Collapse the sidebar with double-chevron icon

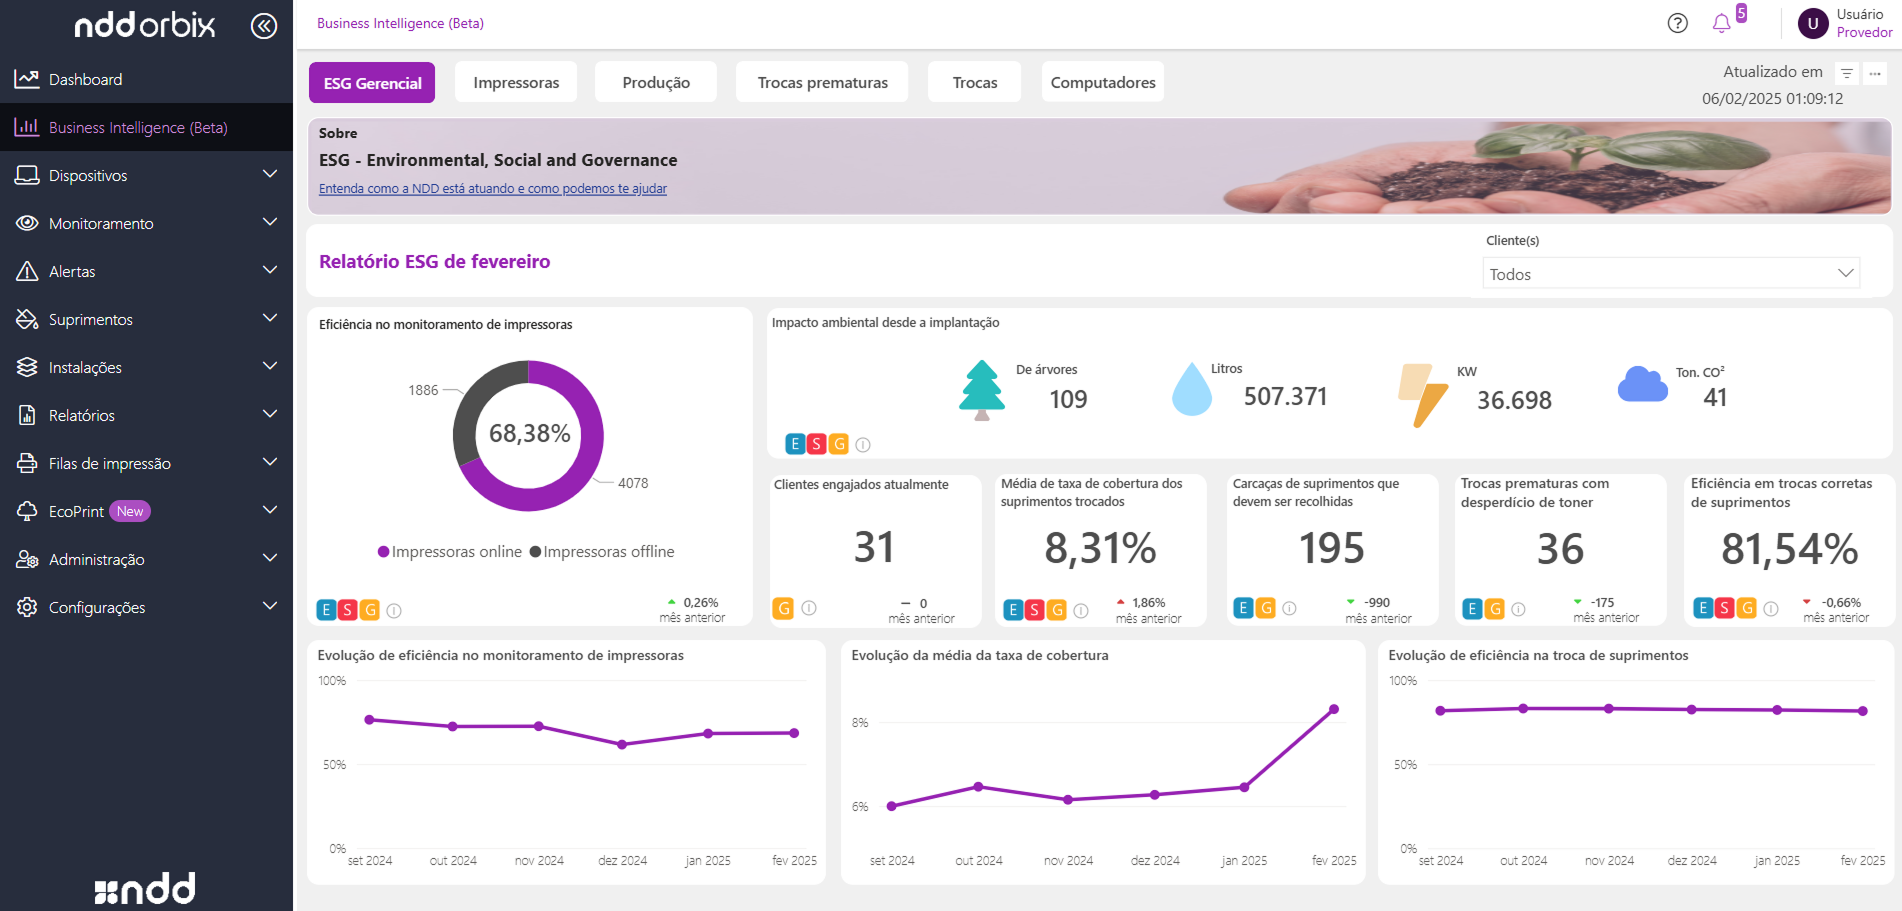tap(264, 25)
